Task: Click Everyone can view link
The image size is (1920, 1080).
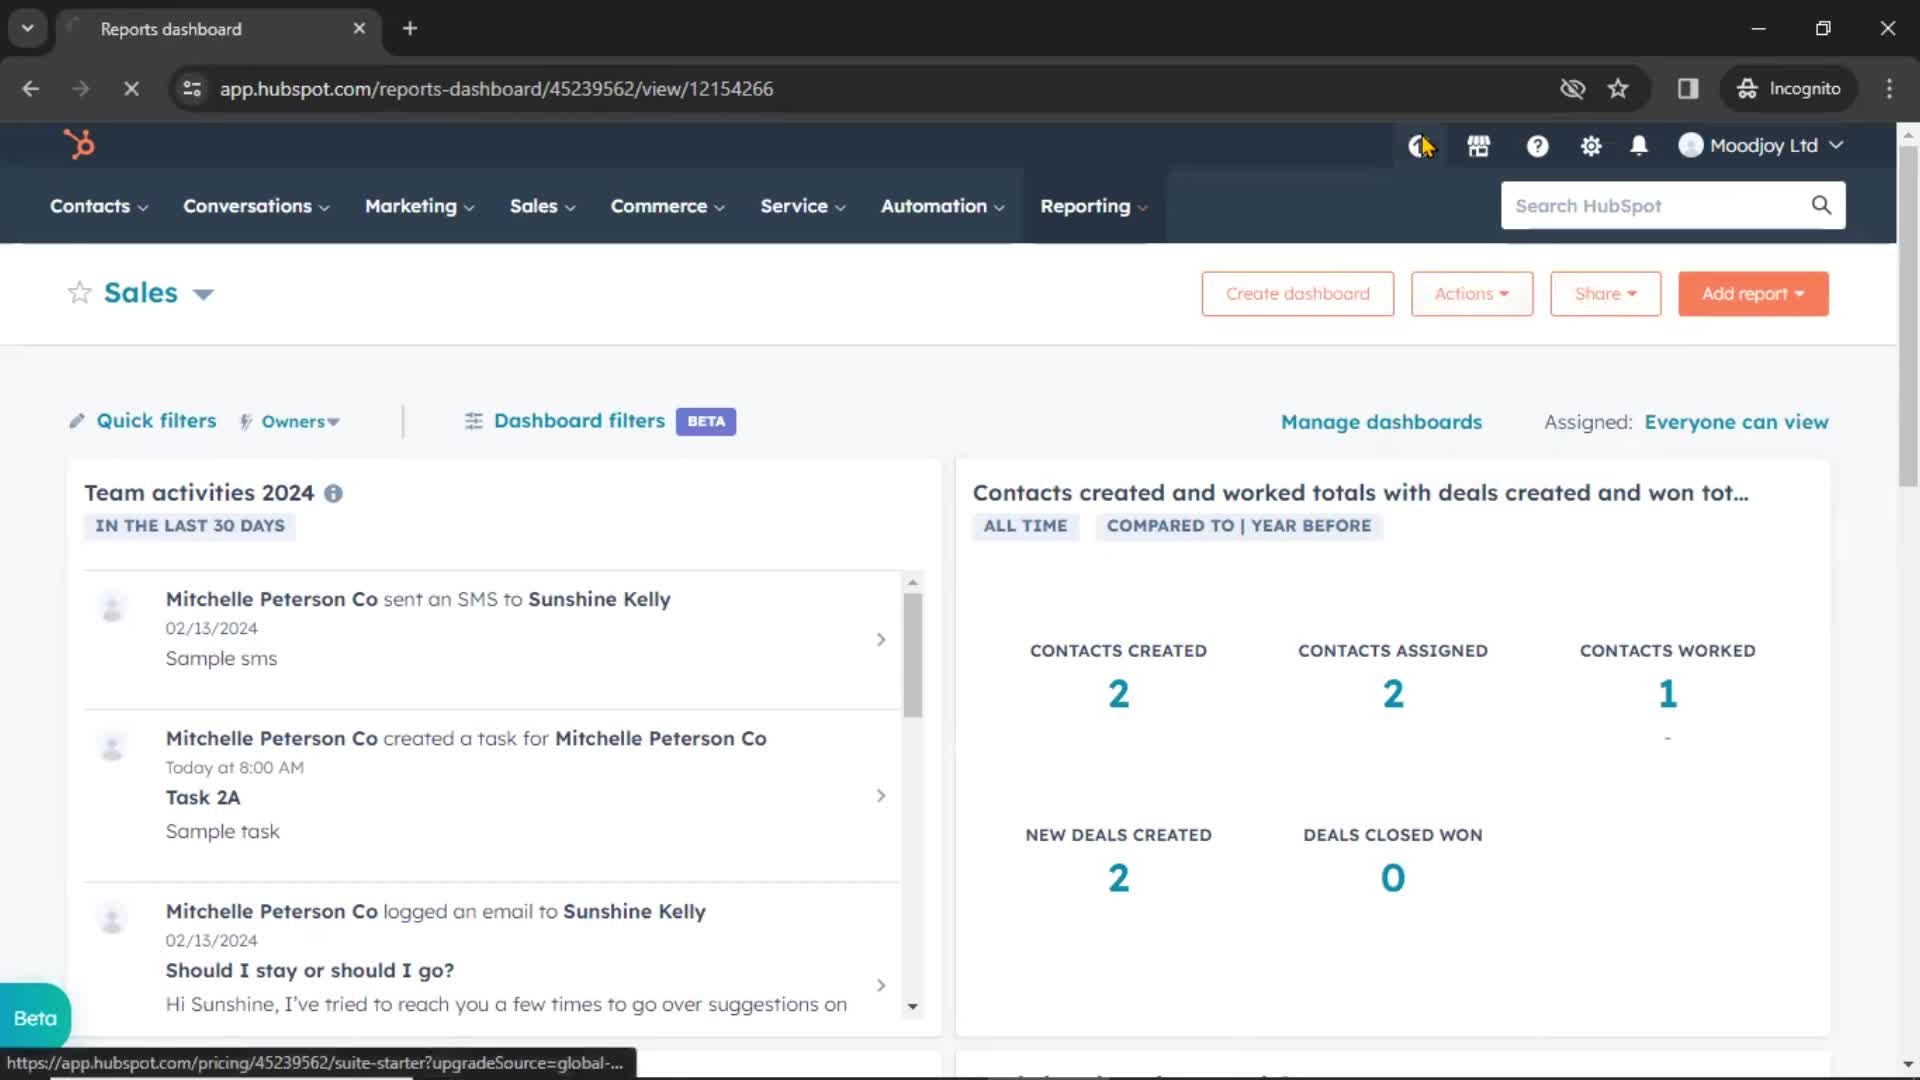Action: coord(1736,422)
